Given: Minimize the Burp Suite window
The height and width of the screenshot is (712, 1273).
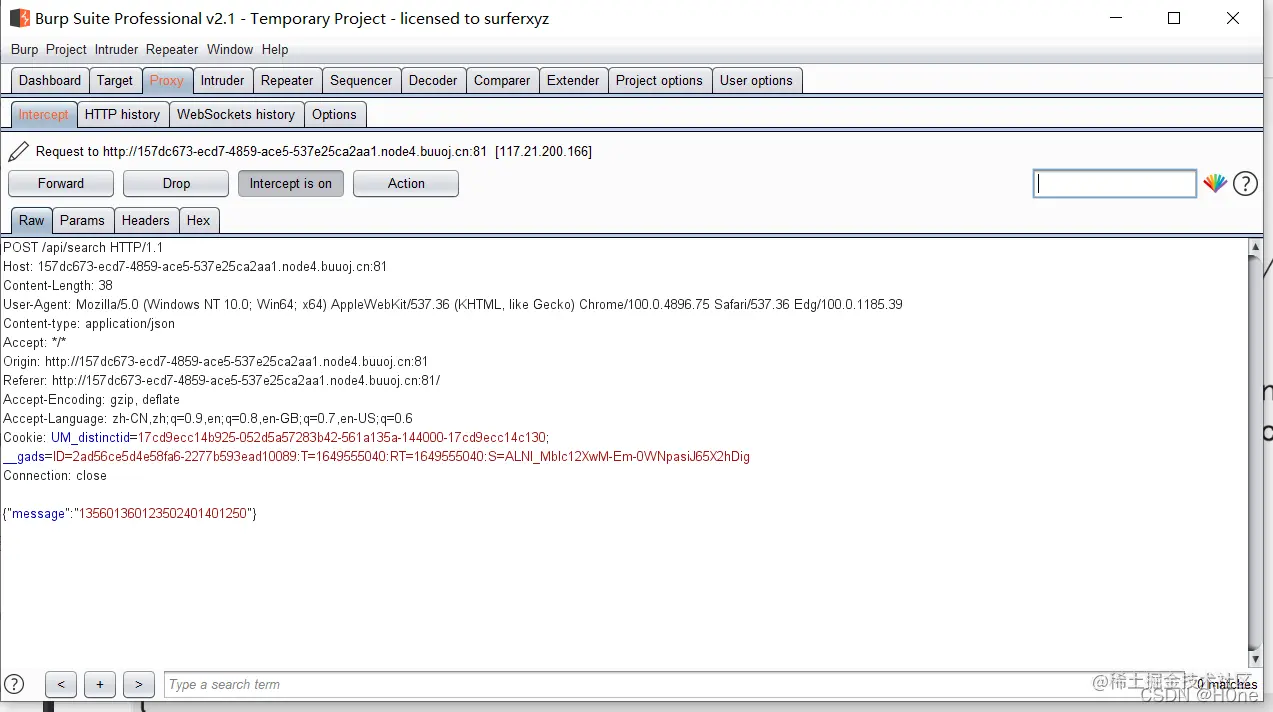Looking at the screenshot, I should click(1116, 18).
